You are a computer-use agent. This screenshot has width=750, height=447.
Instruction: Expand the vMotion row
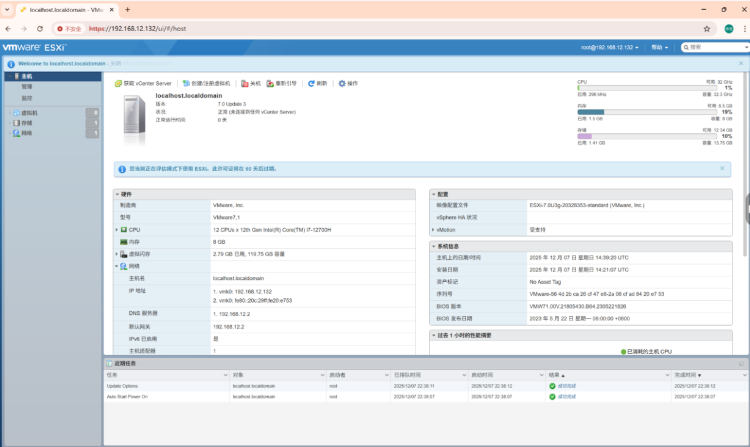433,230
